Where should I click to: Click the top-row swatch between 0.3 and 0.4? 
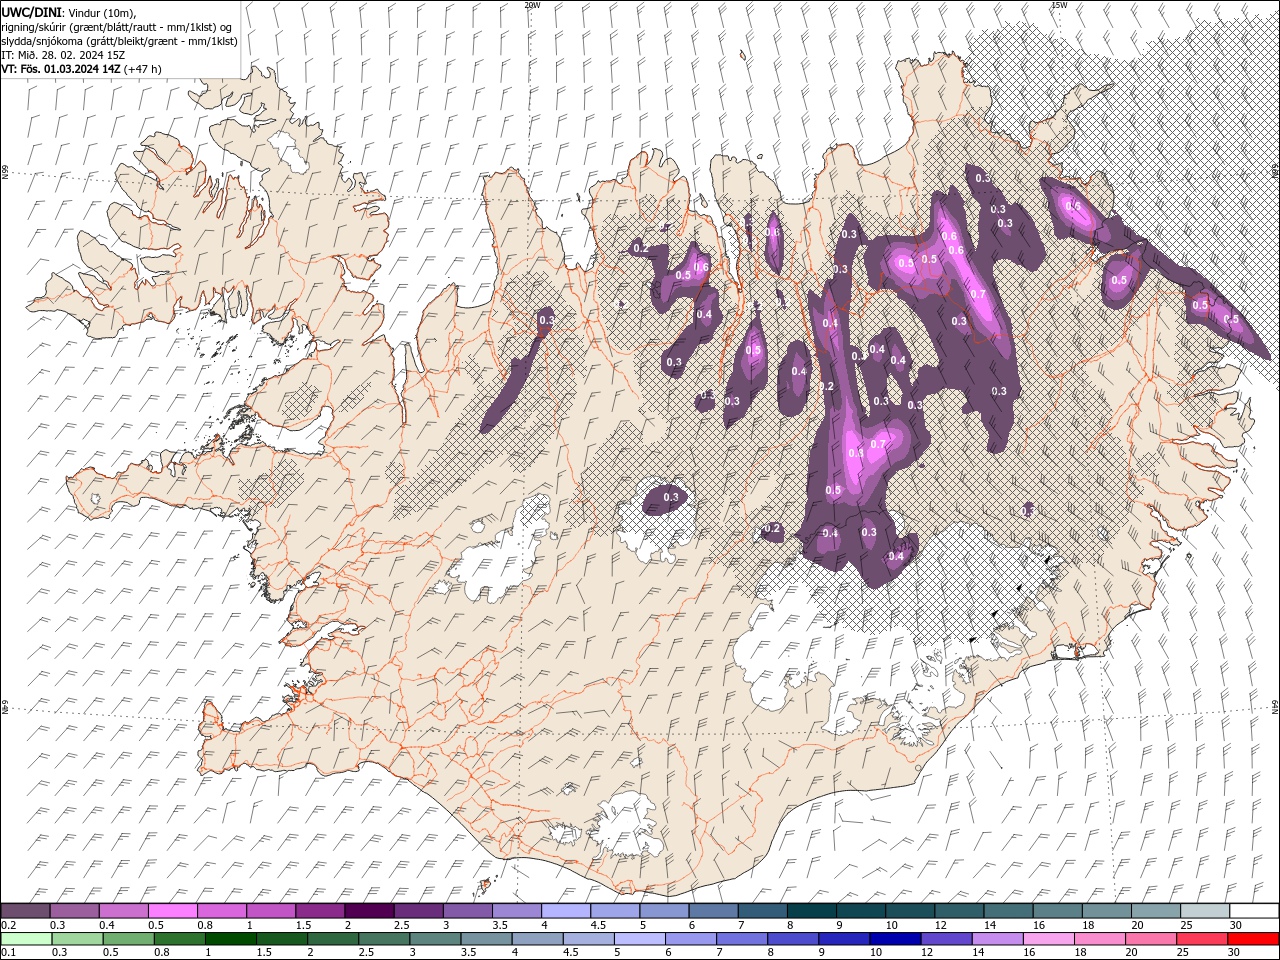tap(75, 911)
